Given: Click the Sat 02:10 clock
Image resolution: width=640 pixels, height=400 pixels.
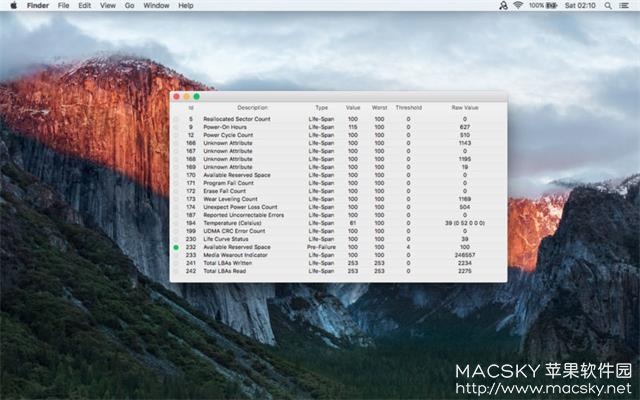Looking at the screenshot, I should [x=580, y=6].
